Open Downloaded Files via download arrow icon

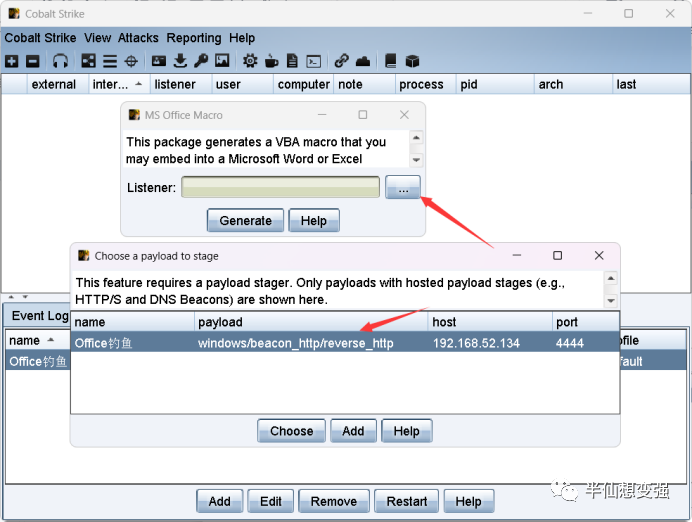(180, 61)
